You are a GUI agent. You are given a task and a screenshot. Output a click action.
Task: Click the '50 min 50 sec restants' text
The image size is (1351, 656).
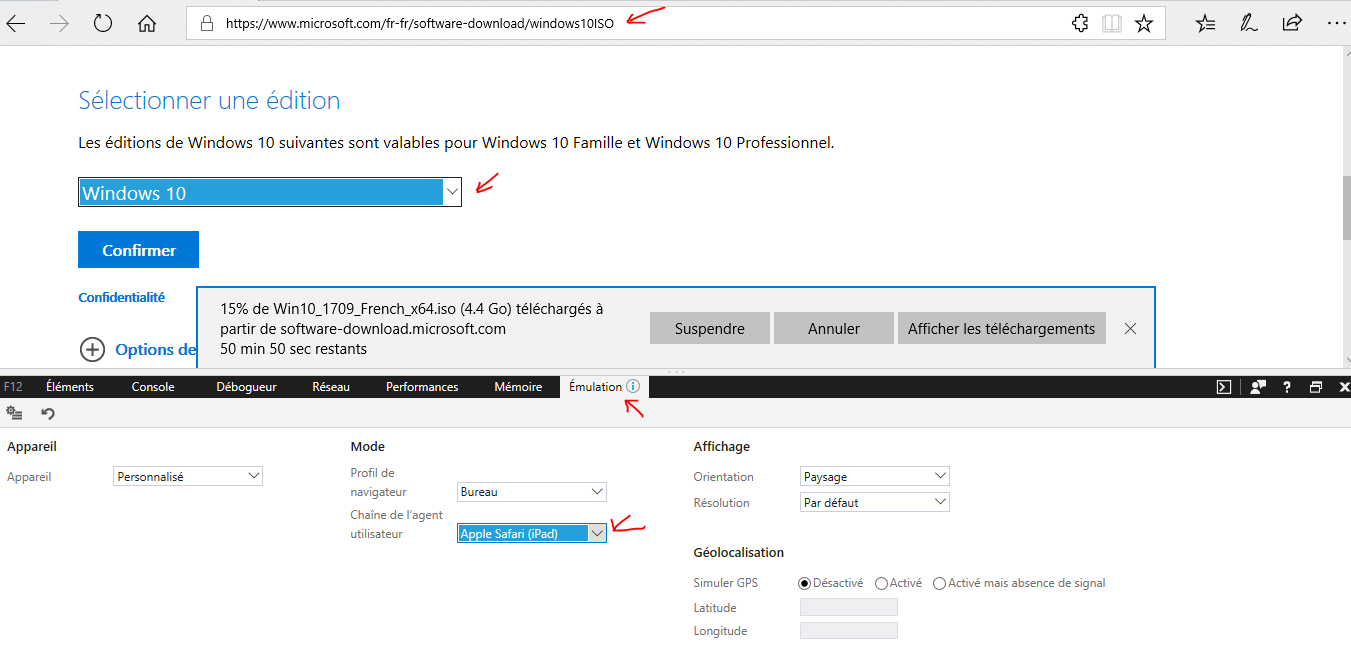293,349
